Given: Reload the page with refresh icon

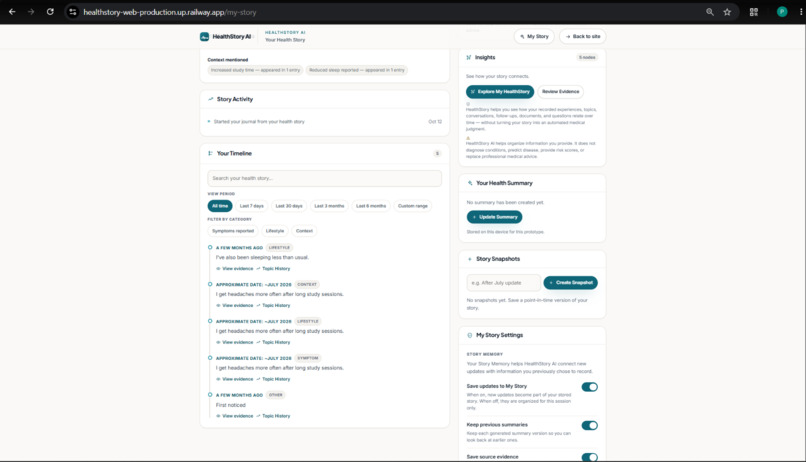Looking at the screenshot, I should [x=50, y=12].
